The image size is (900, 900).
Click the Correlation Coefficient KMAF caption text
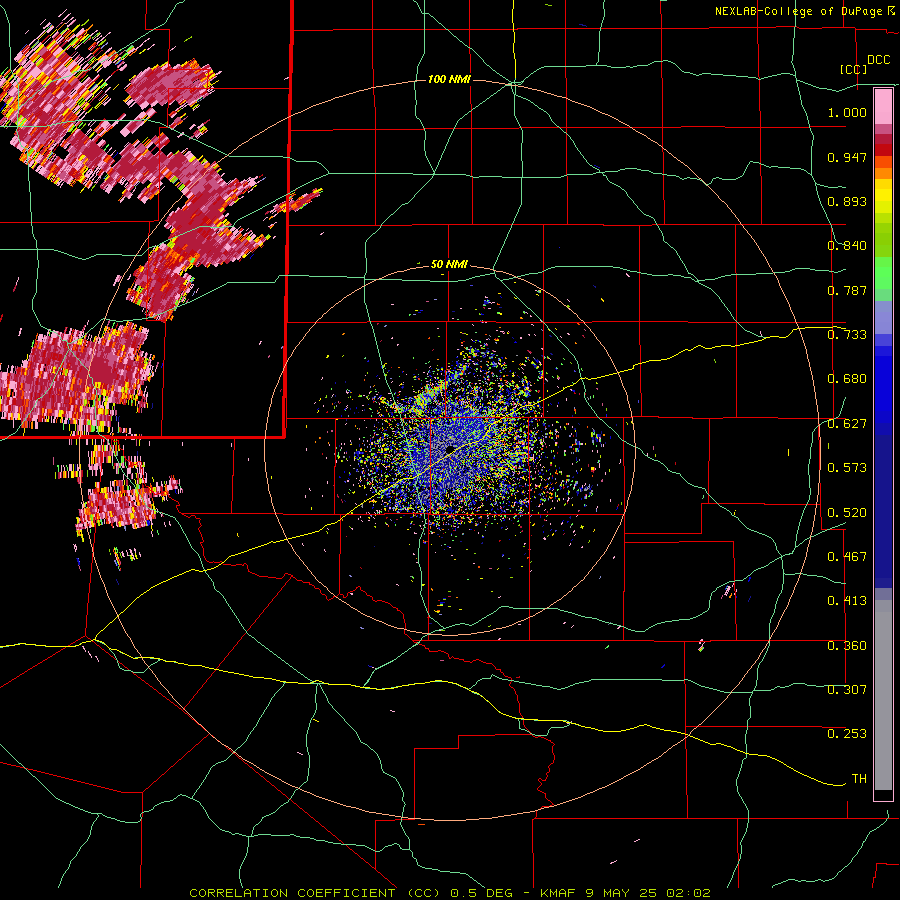click(449, 893)
